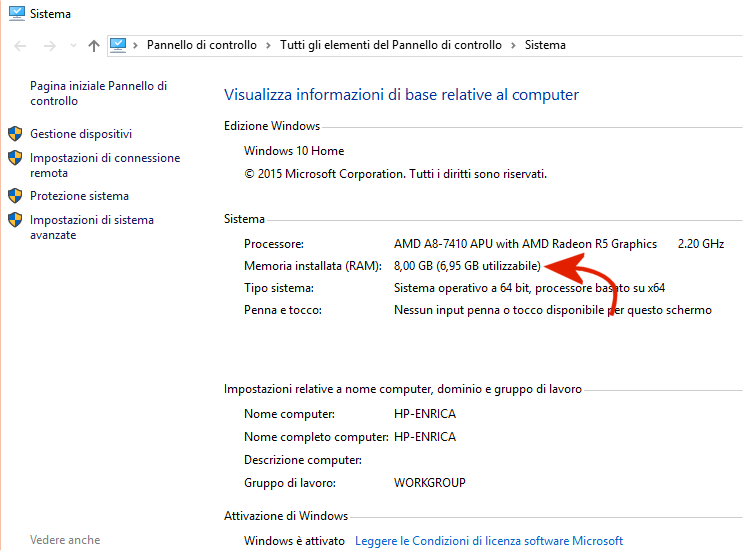Navigate to Pannello di controllo breadcrumb

coord(201,45)
